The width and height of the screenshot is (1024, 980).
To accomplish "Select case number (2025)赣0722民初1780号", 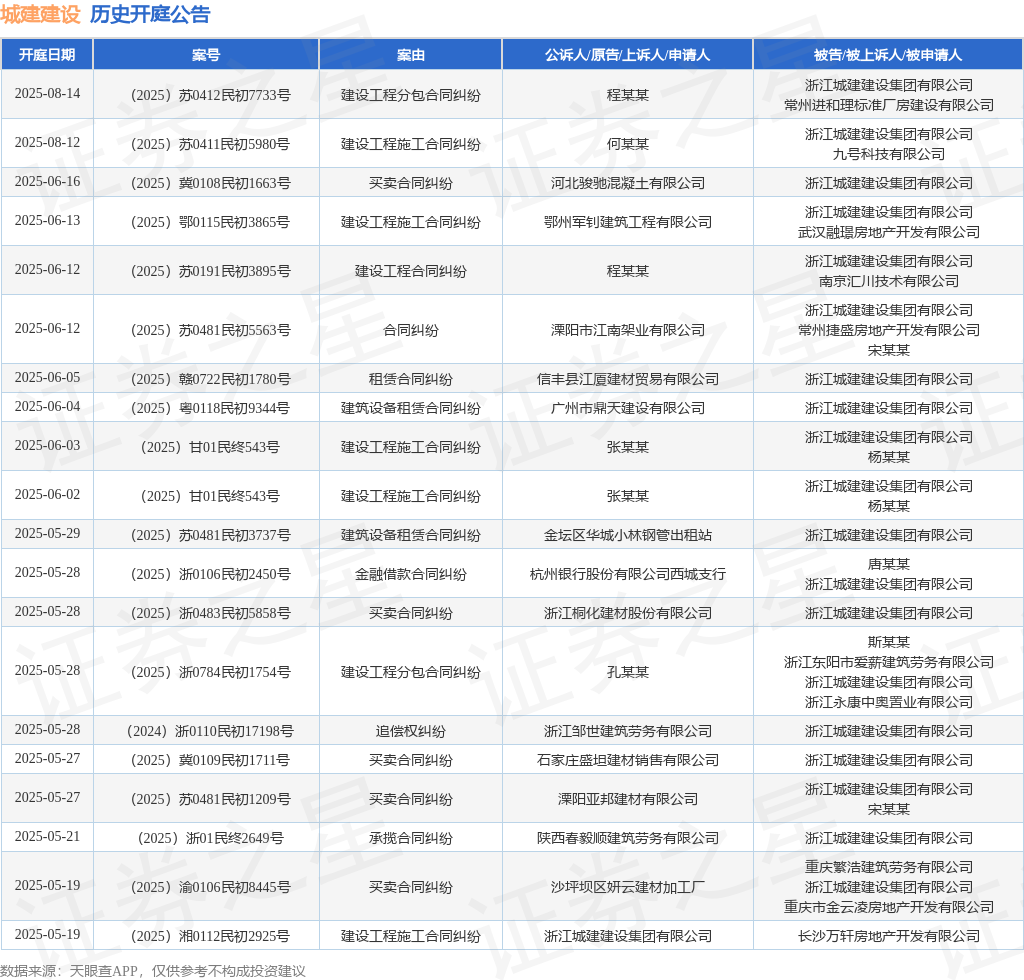I will click(x=210, y=379).
